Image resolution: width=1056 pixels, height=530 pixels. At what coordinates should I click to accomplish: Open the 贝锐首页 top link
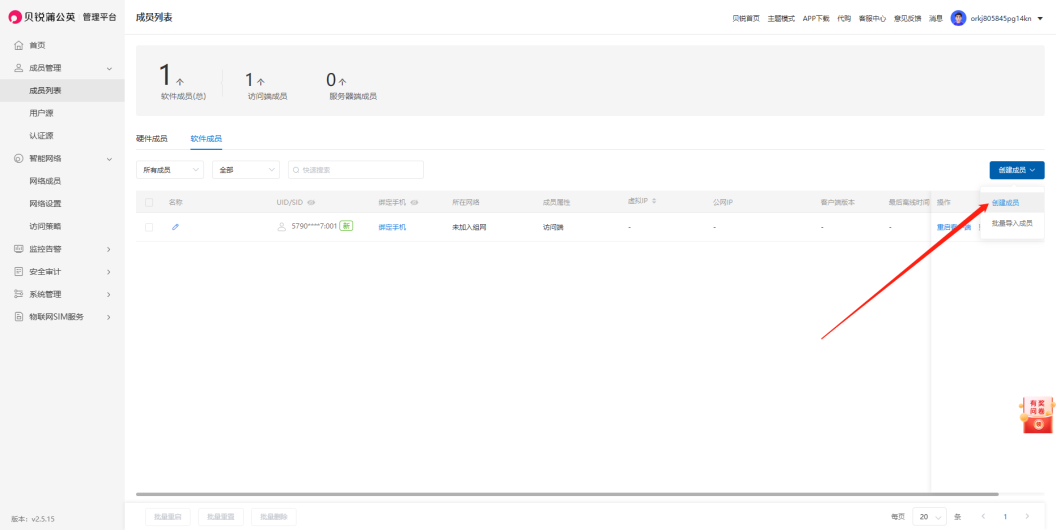(746, 18)
